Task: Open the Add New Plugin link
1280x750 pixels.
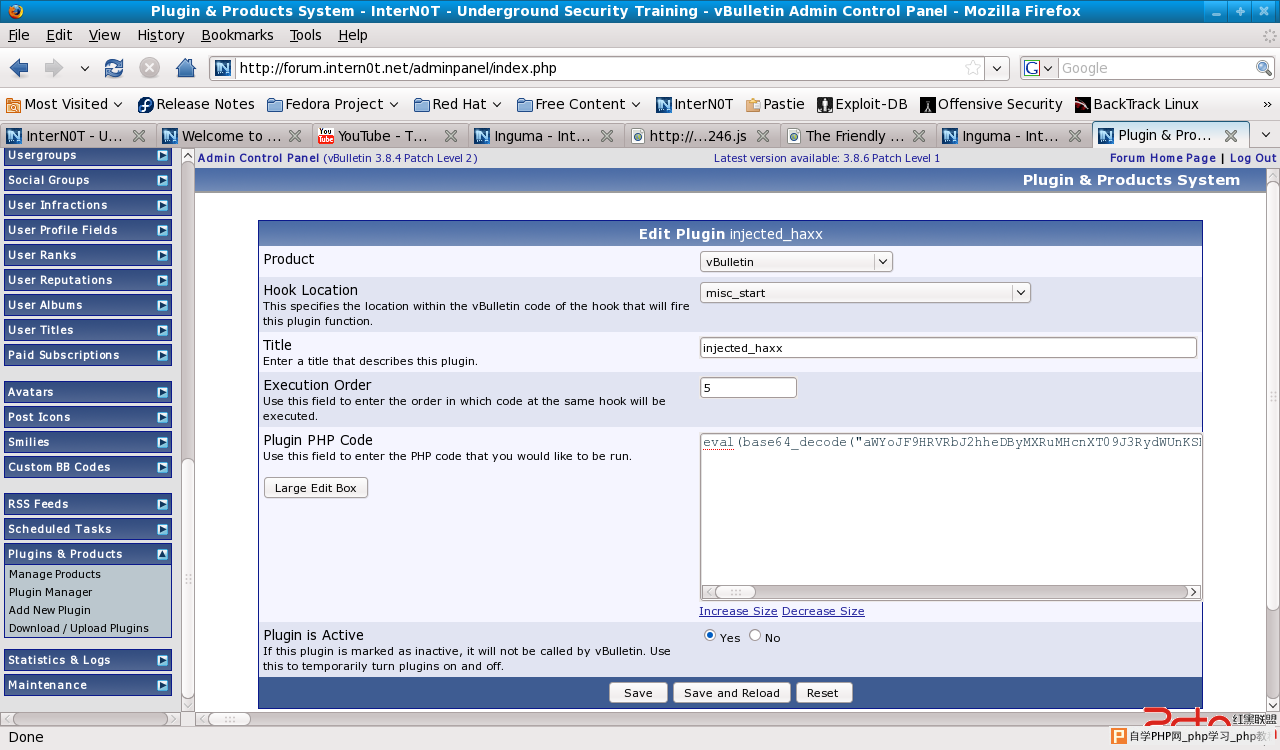Action: [50, 610]
